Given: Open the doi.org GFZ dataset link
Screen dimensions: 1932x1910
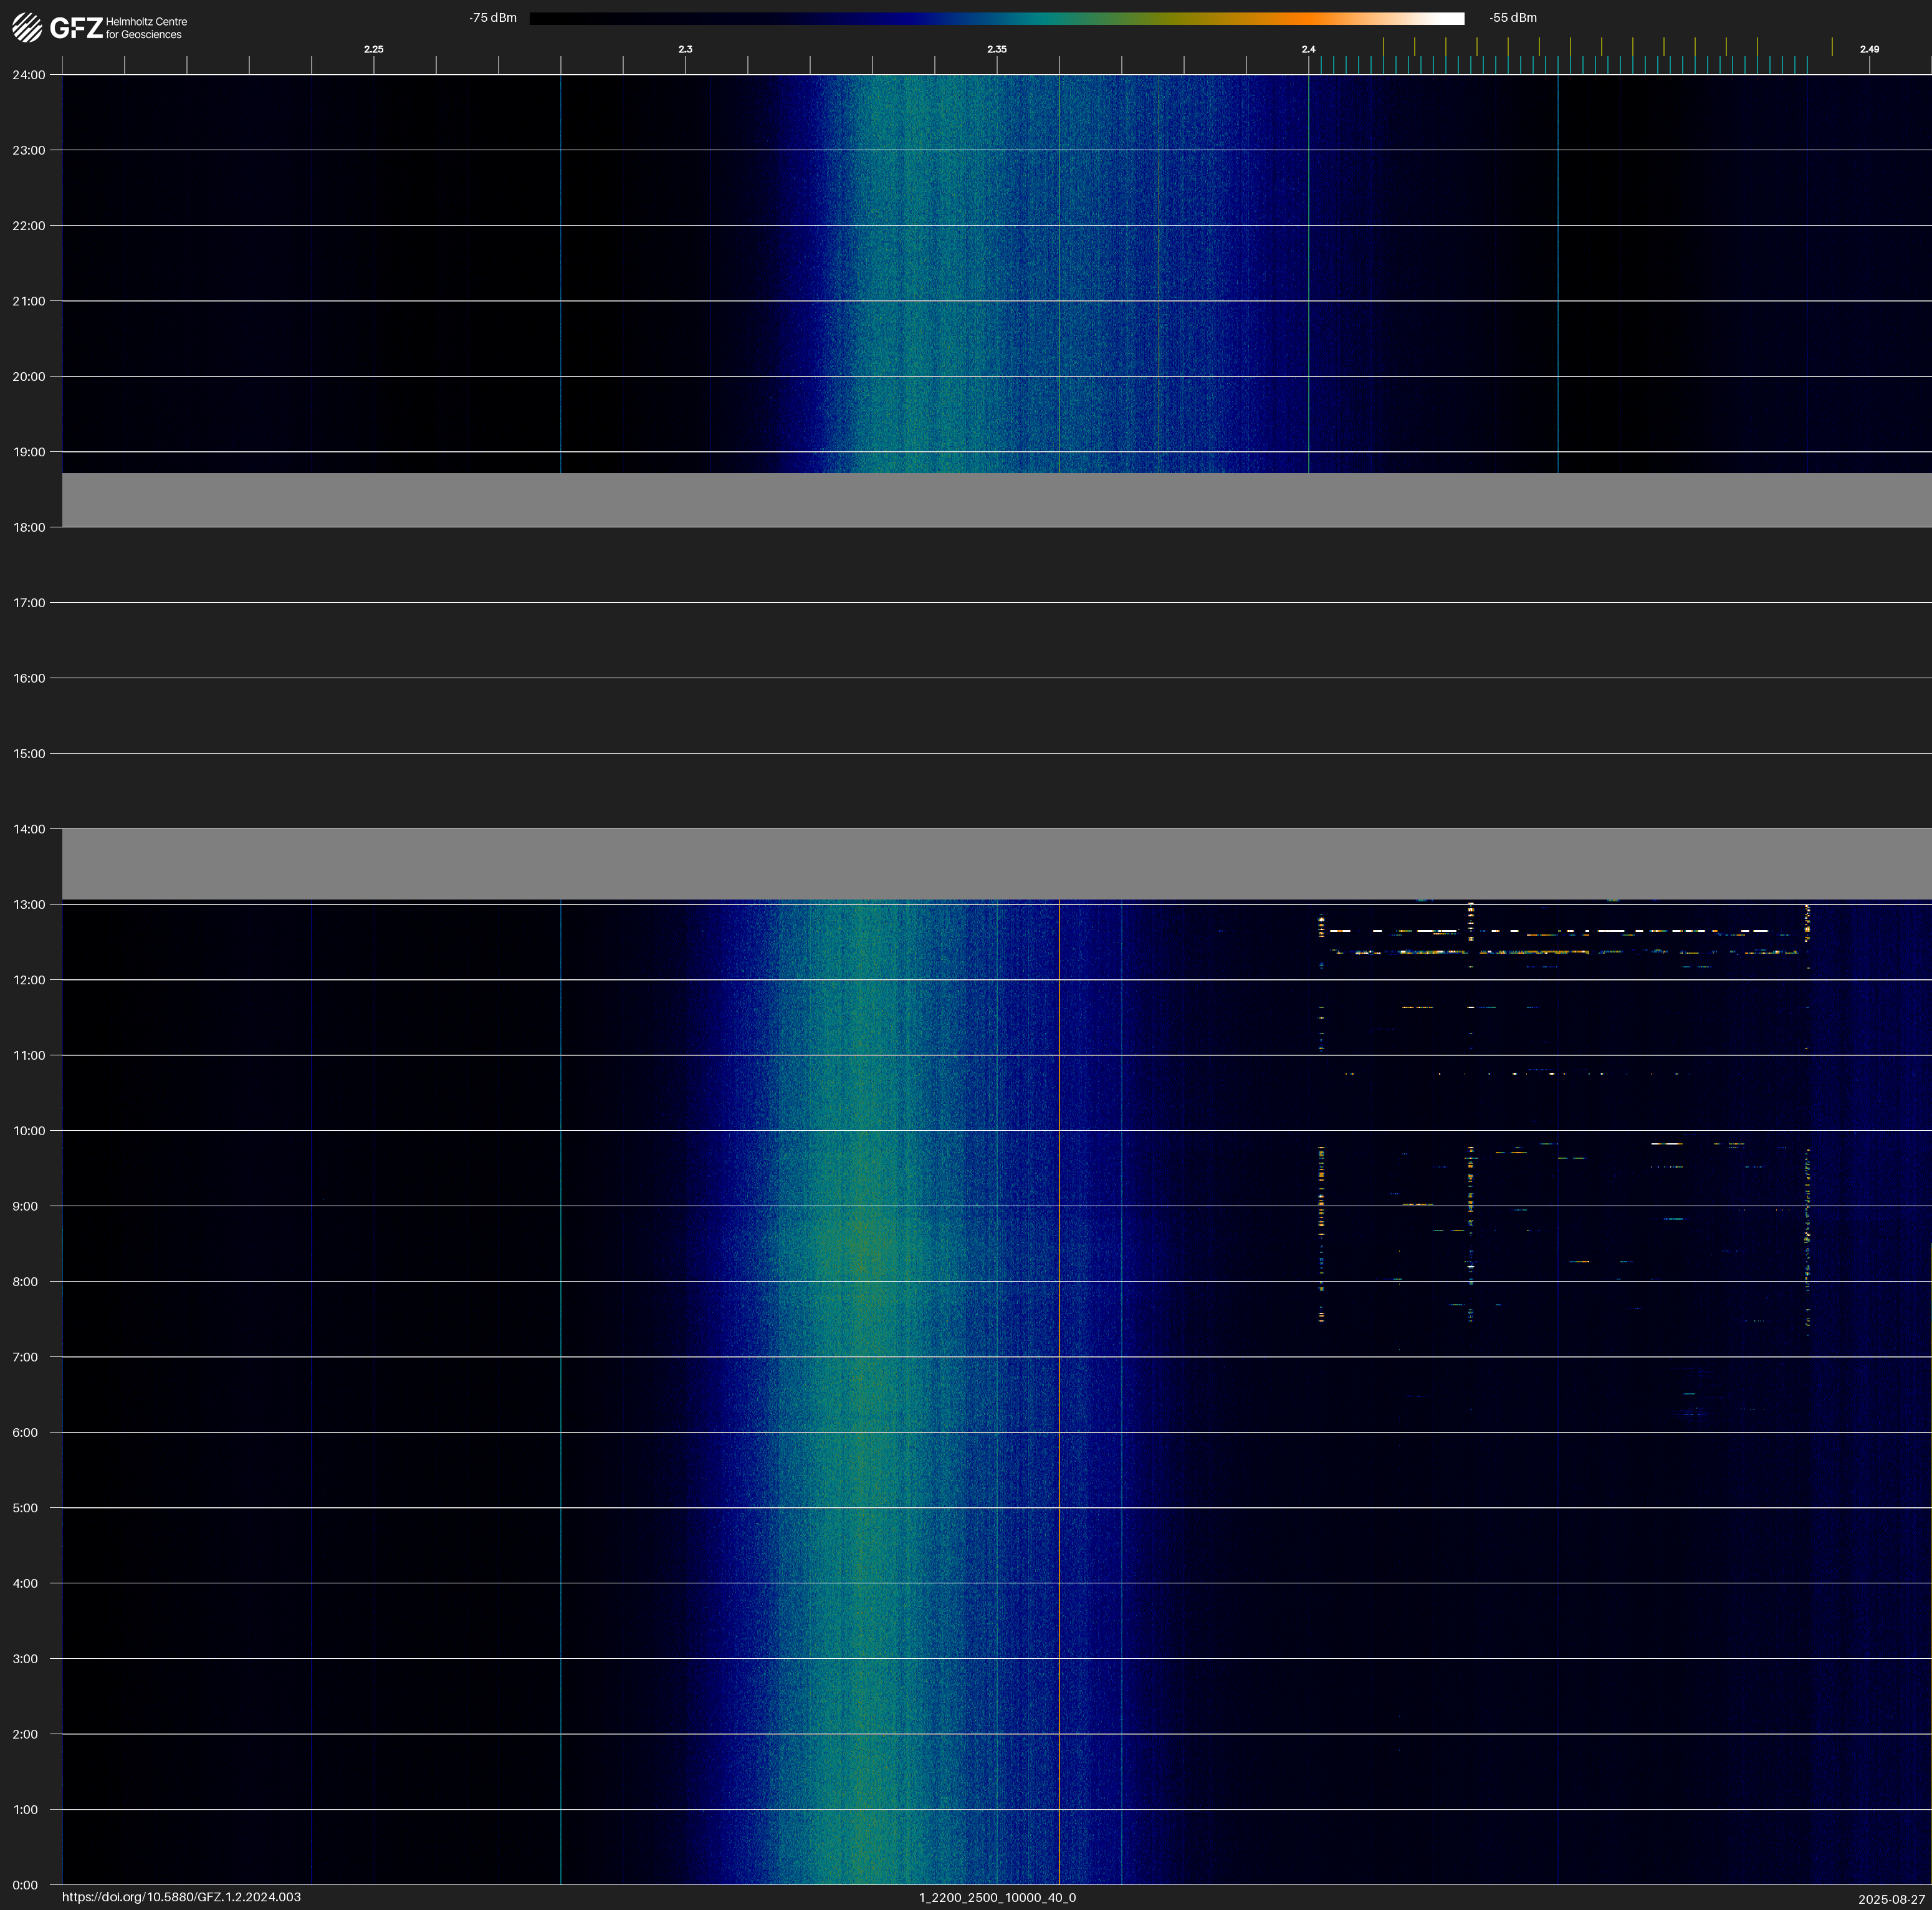Looking at the screenshot, I should point(181,1897).
